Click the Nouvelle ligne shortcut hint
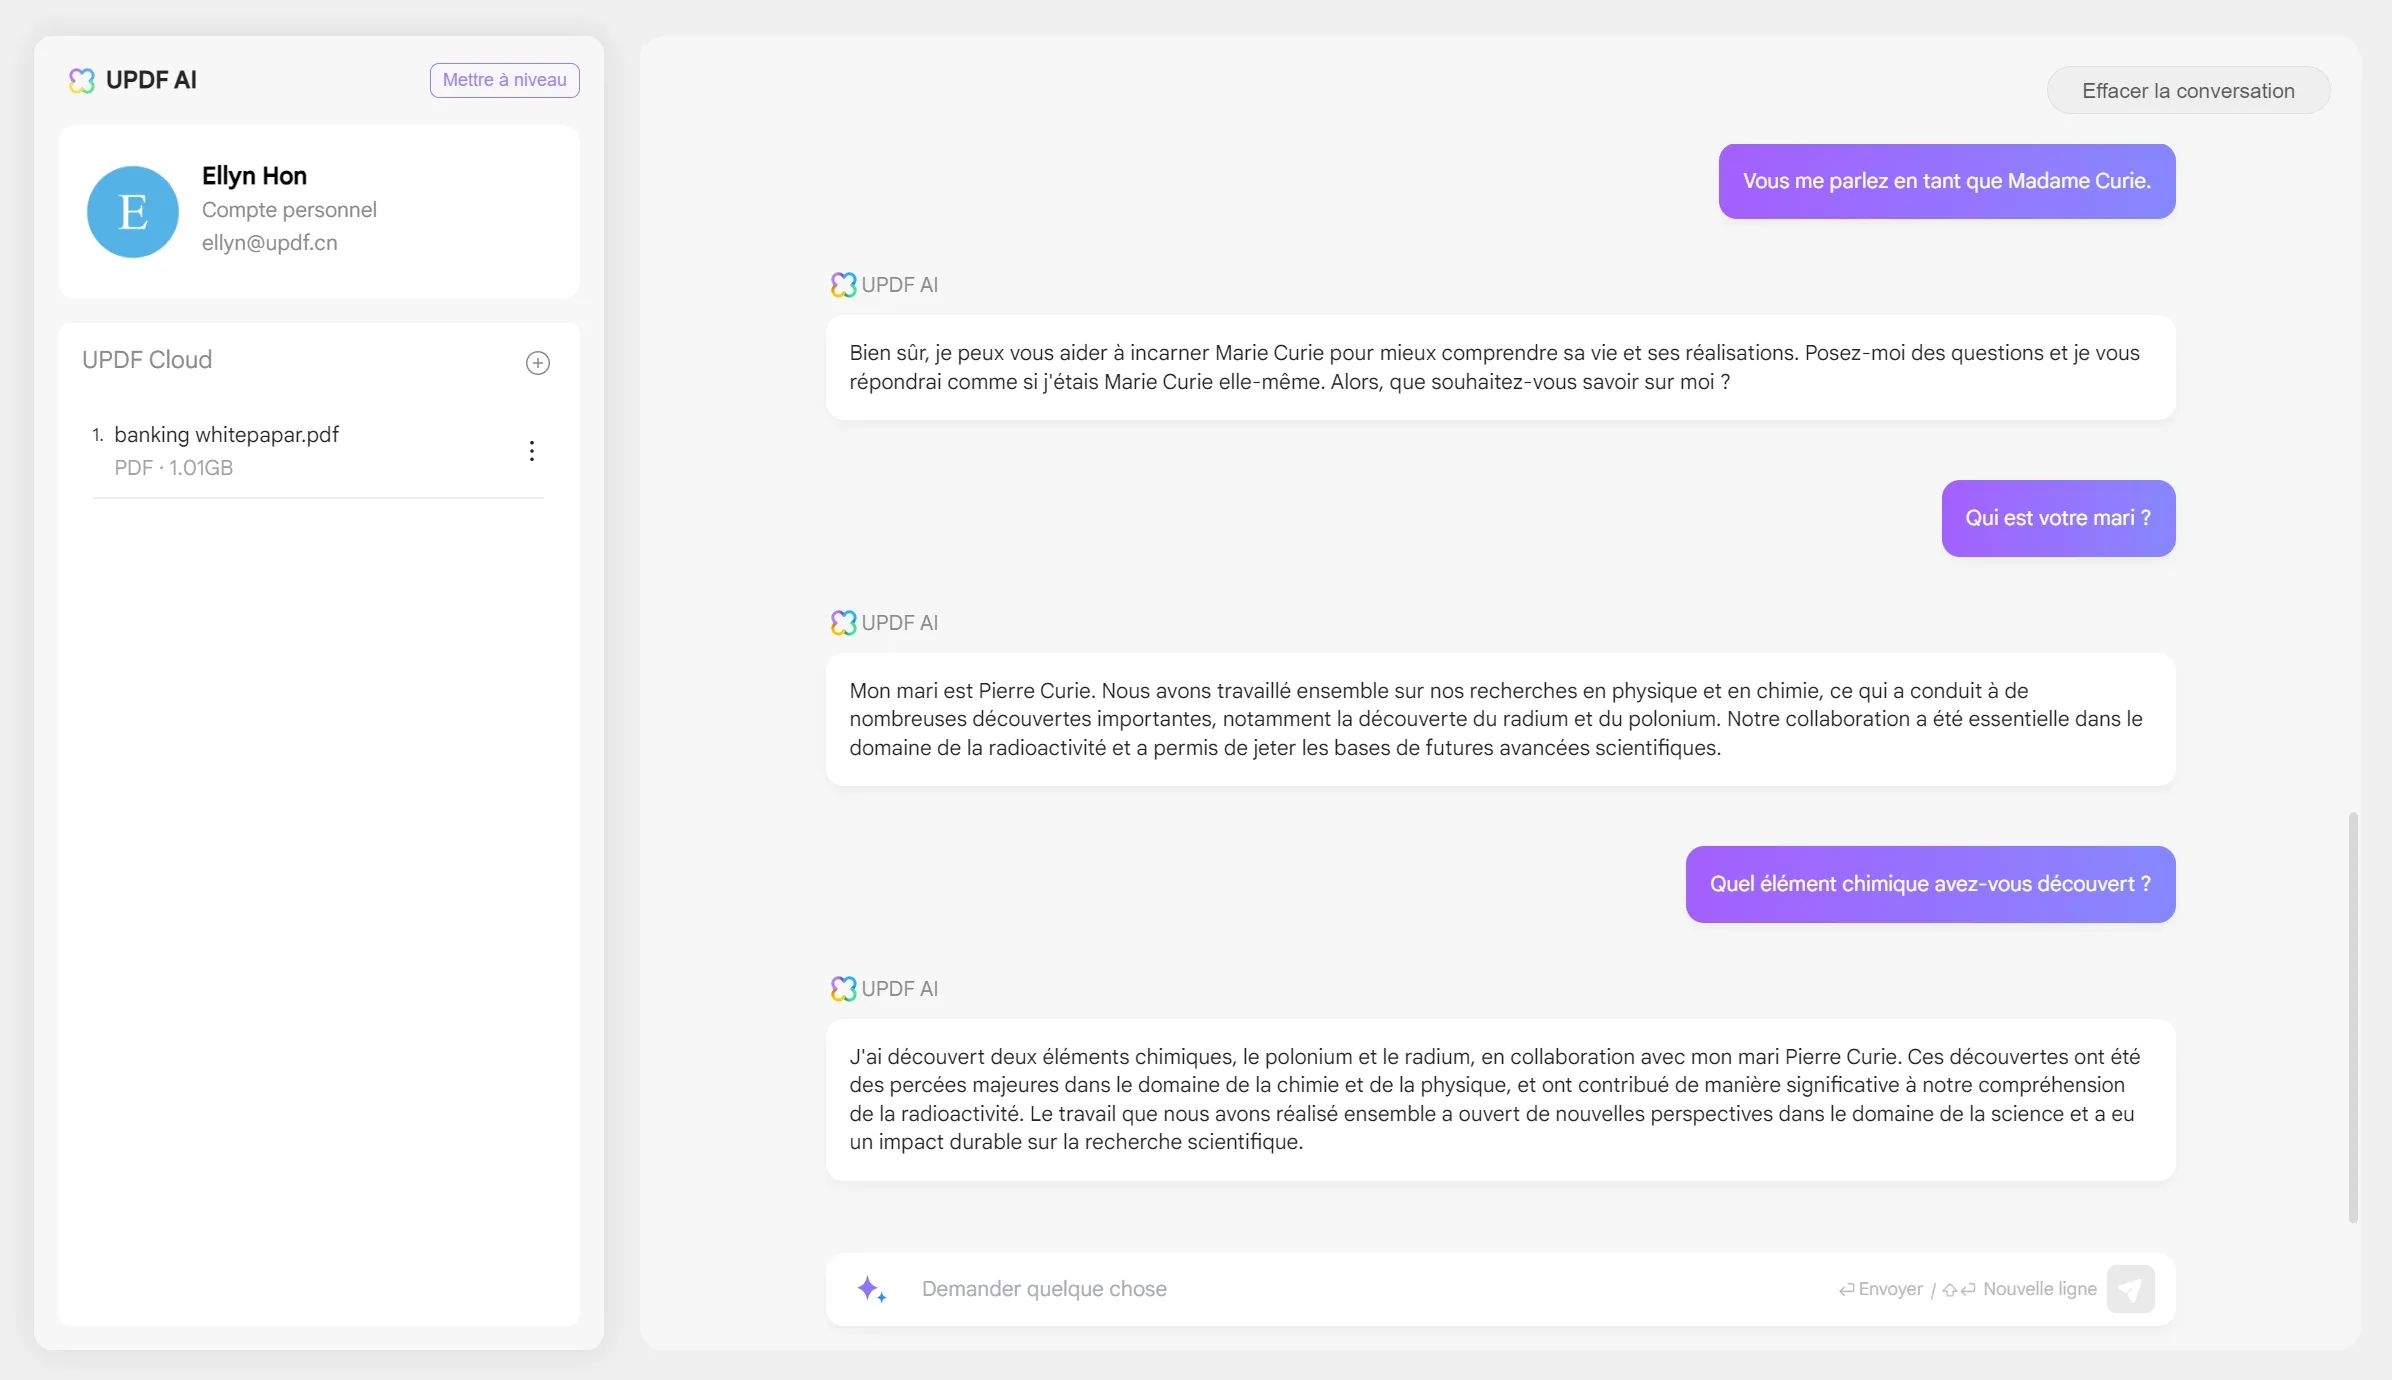The width and height of the screenshot is (2392, 1380). pyautogui.click(x=2019, y=1289)
